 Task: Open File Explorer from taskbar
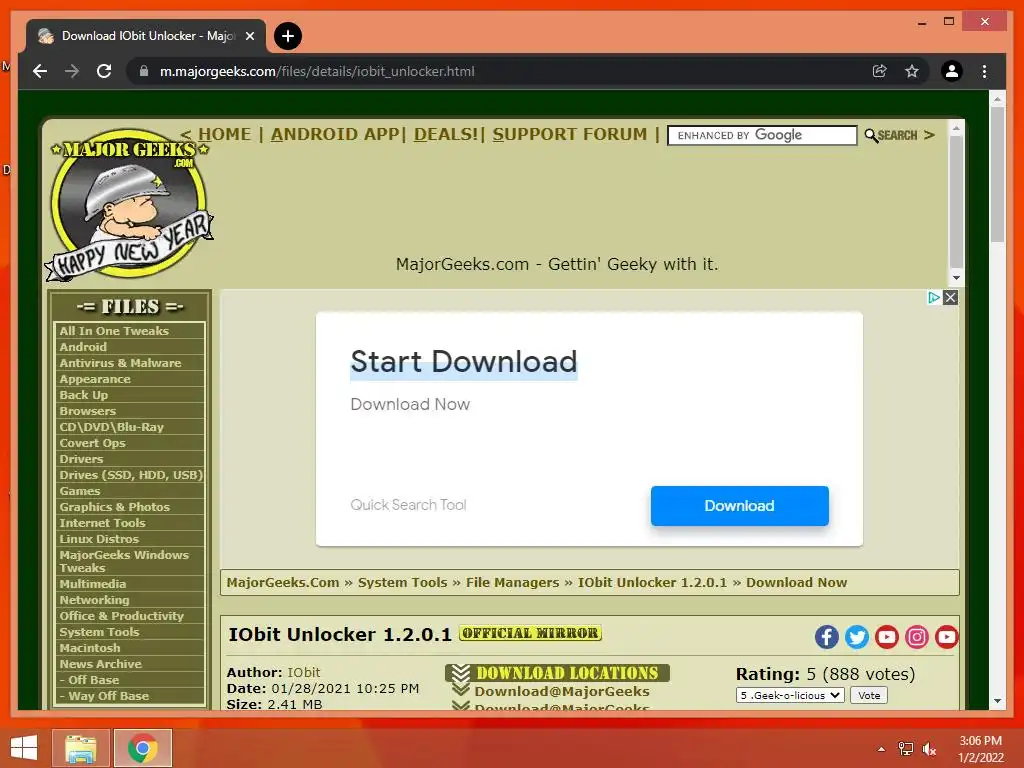80,748
